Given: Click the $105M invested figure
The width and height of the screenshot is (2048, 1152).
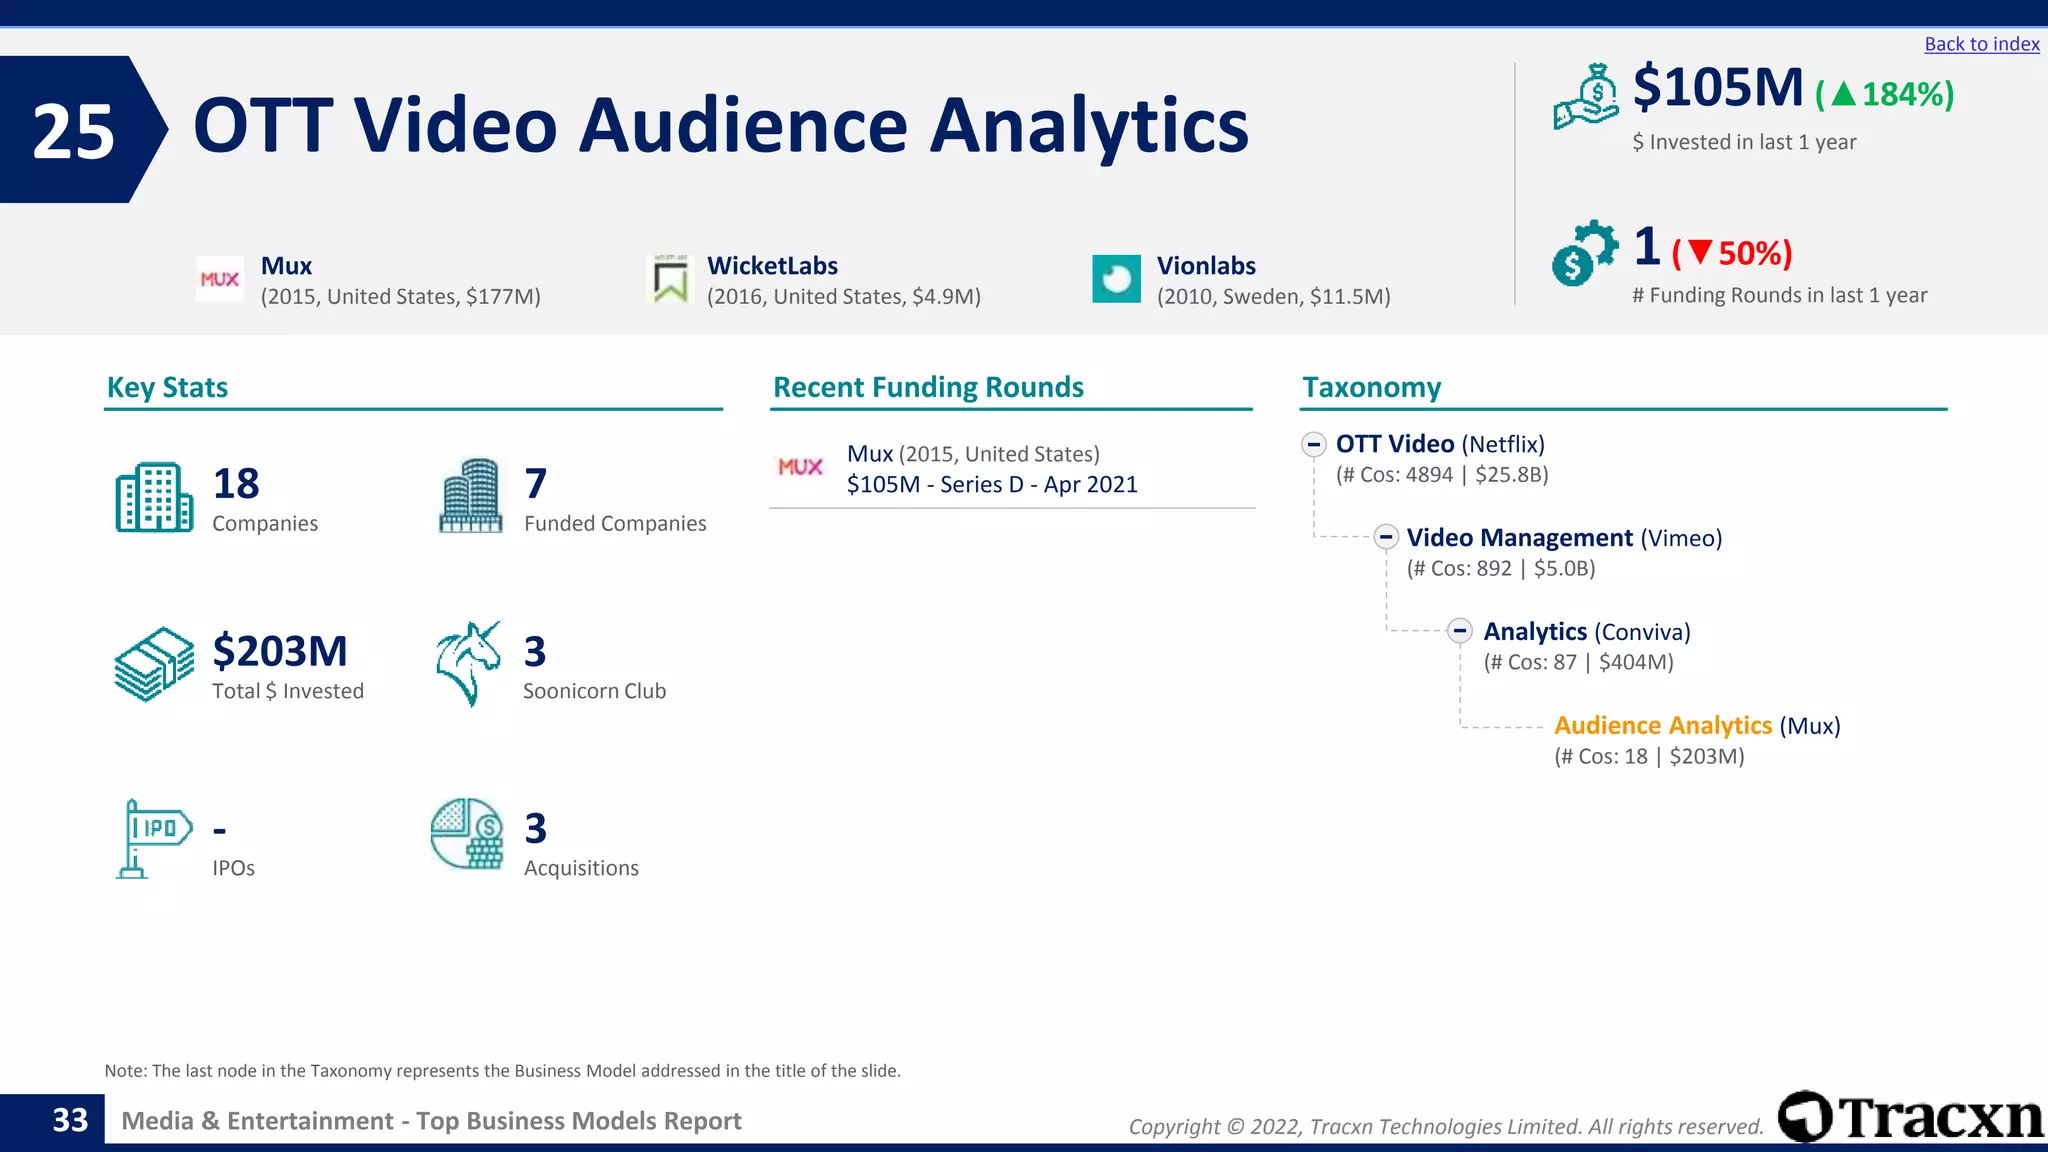Looking at the screenshot, I should 1718,88.
